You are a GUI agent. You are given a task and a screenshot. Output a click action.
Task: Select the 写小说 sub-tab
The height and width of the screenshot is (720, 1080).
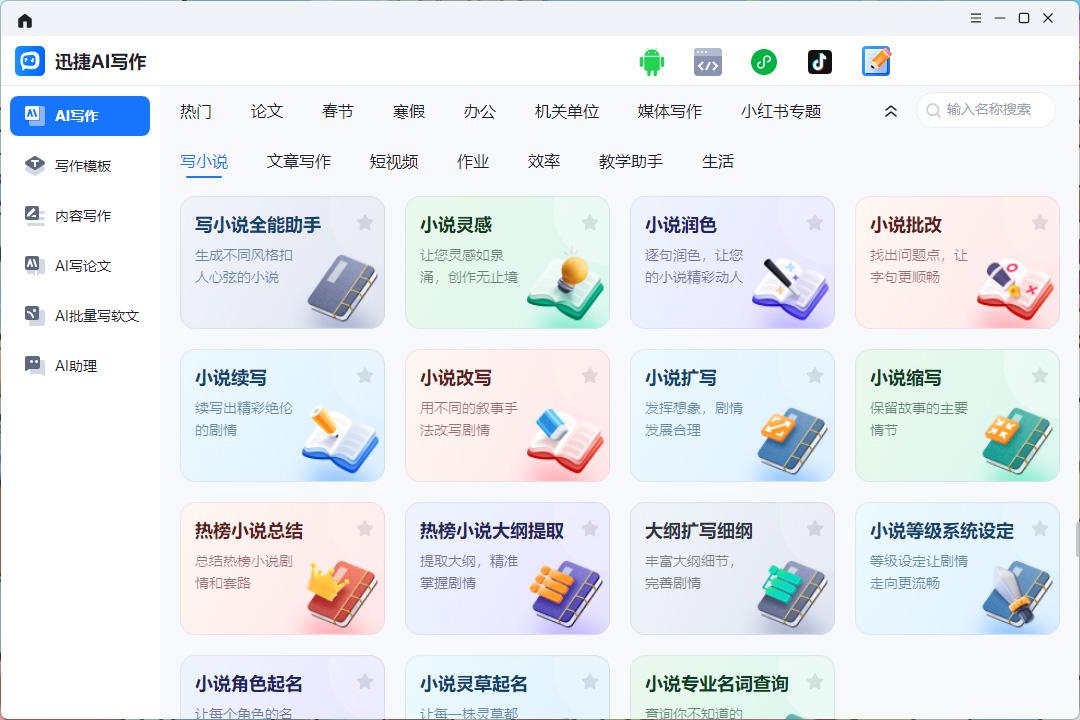[204, 162]
